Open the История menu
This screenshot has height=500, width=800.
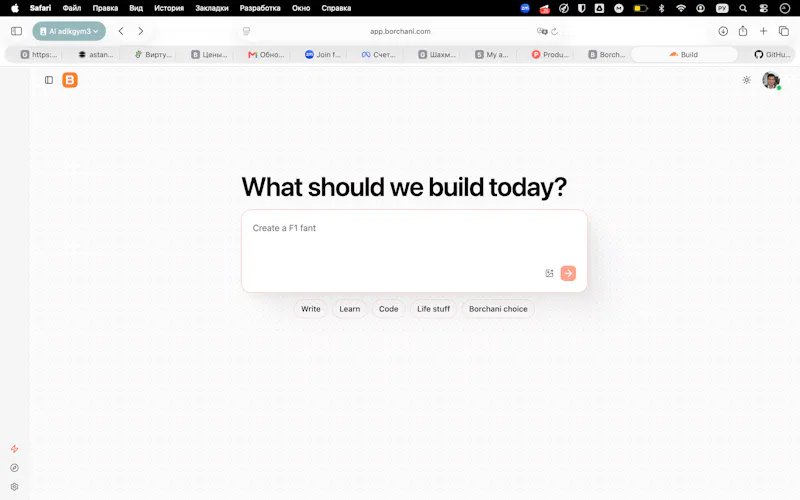pos(169,8)
